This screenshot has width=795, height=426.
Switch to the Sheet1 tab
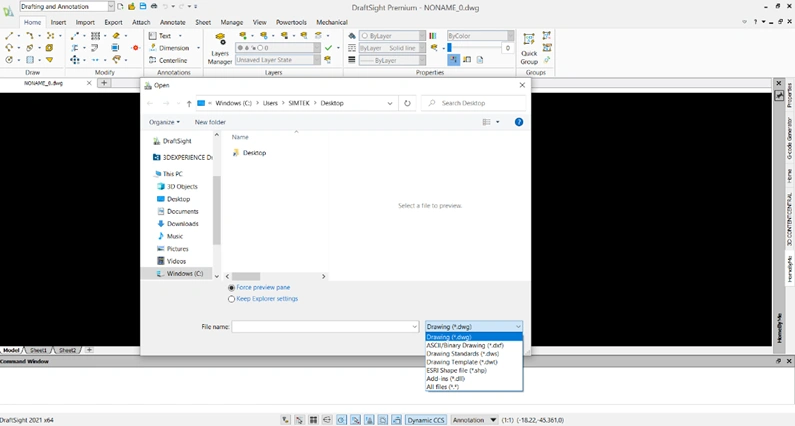(39, 350)
